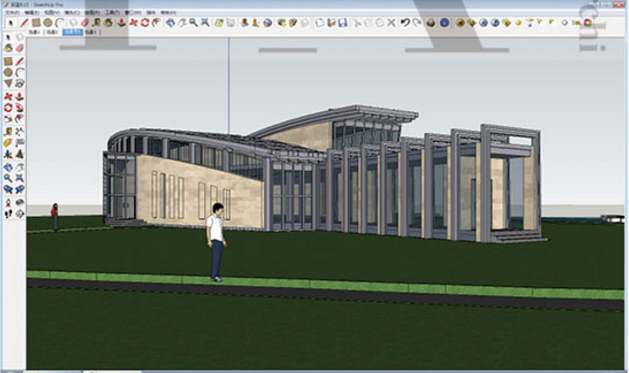This screenshot has height=373, width=629.
Task: Activate the Push/Pull tool in top toolbar
Action: point(121,22)
